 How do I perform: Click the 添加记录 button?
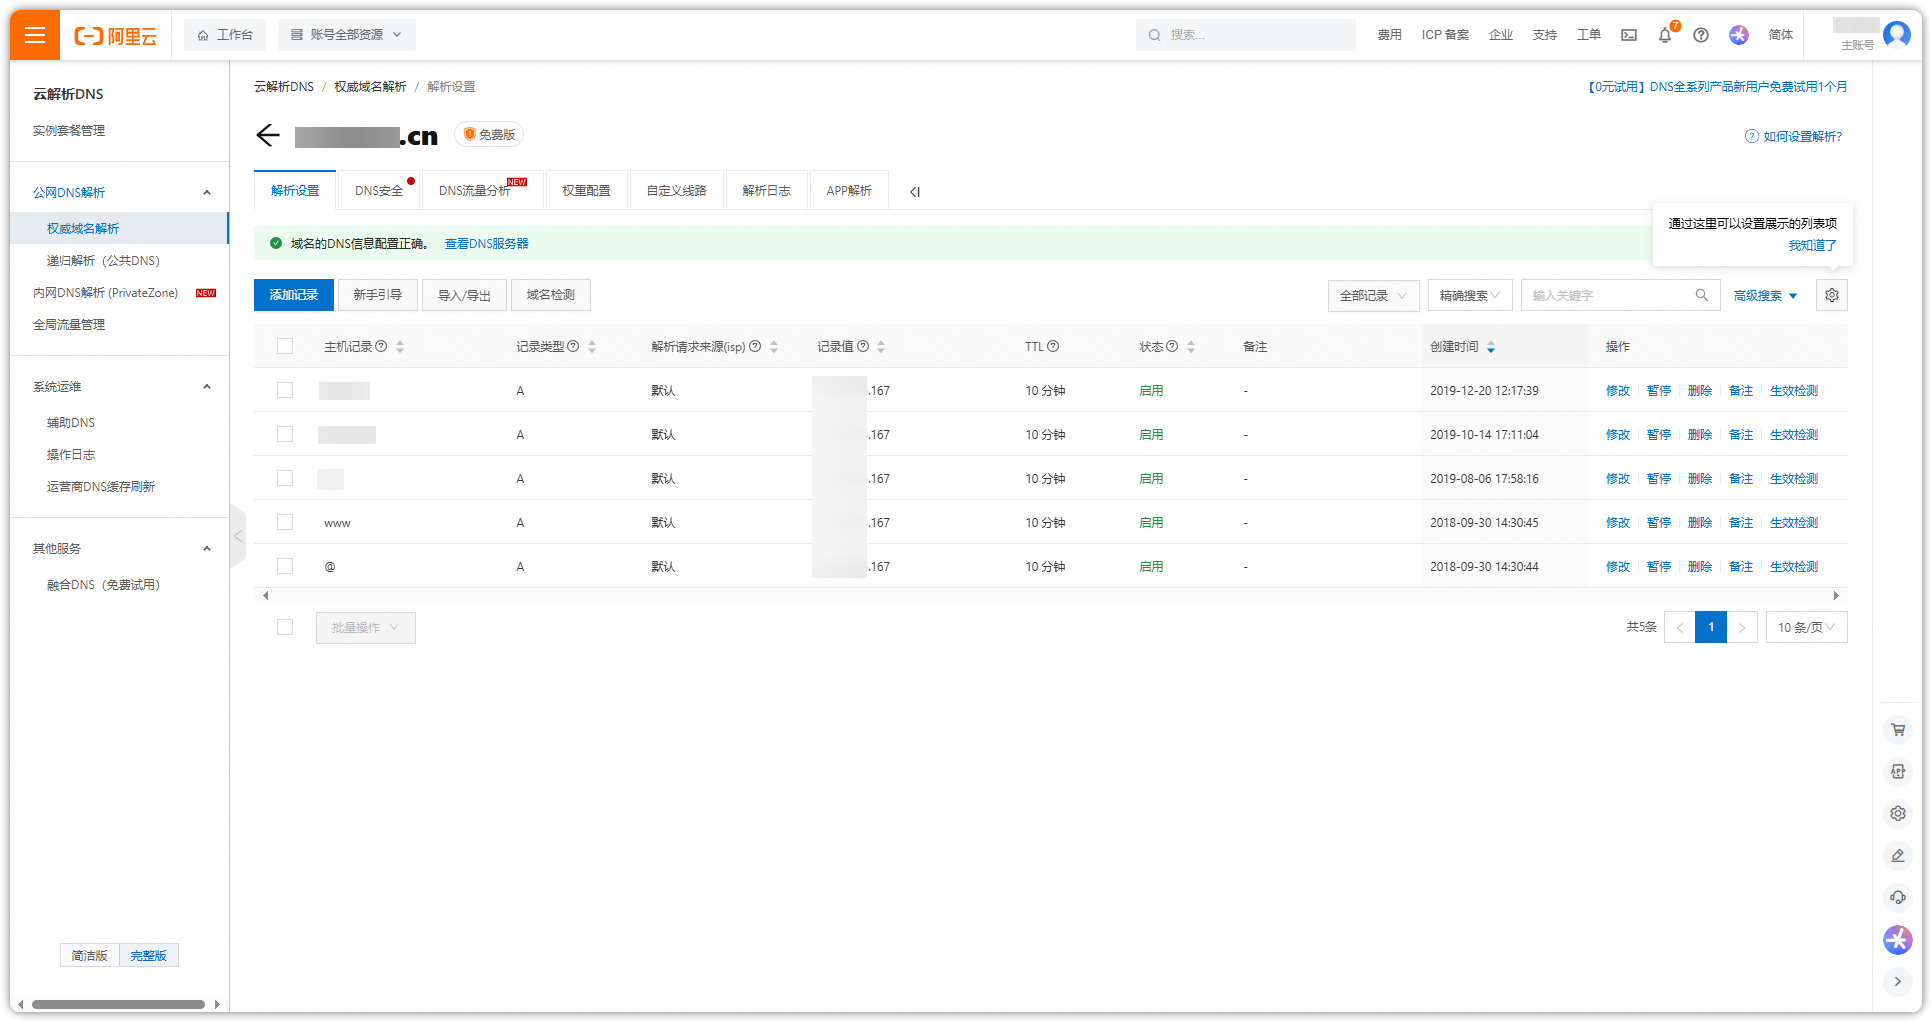pyautogui.click(x=293, y=295)
